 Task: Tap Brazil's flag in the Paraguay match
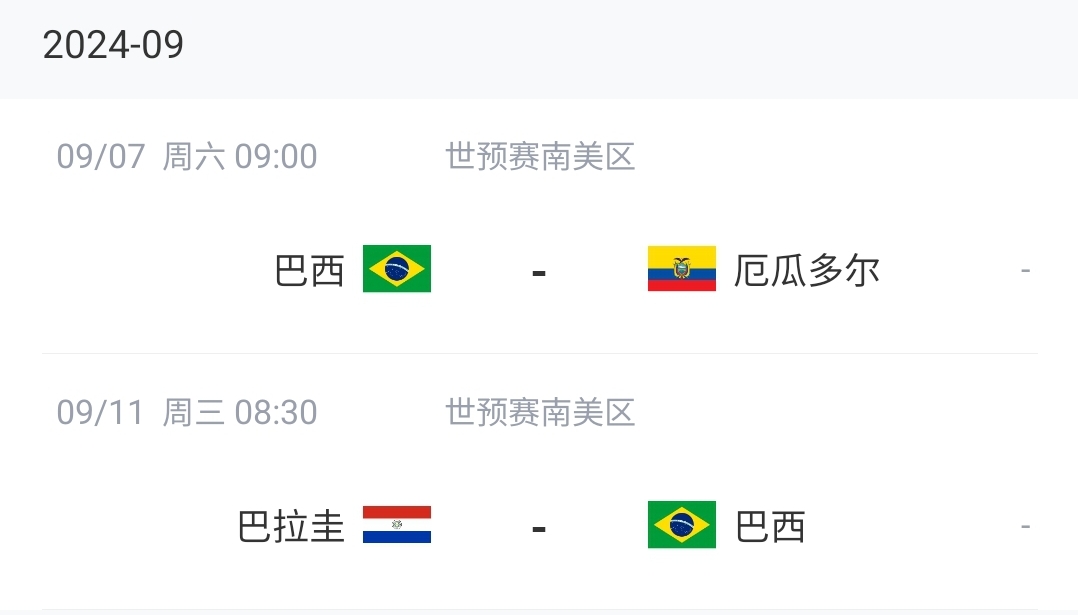pos(681,525)
